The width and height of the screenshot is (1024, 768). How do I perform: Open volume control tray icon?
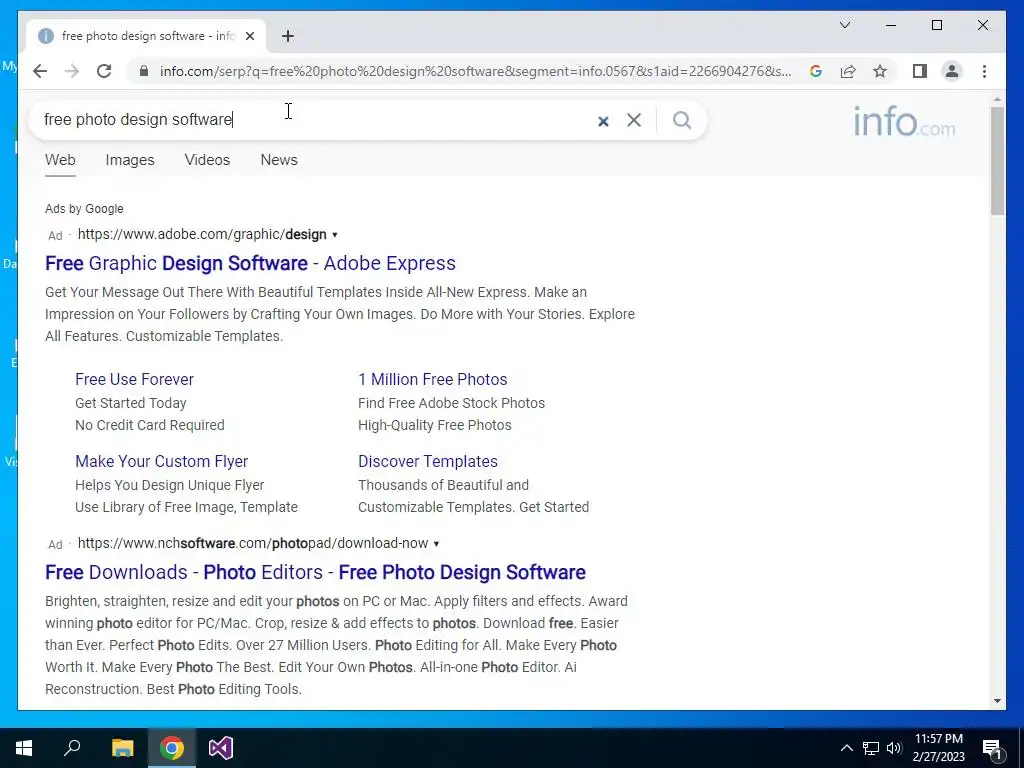(x=894, y=748)
